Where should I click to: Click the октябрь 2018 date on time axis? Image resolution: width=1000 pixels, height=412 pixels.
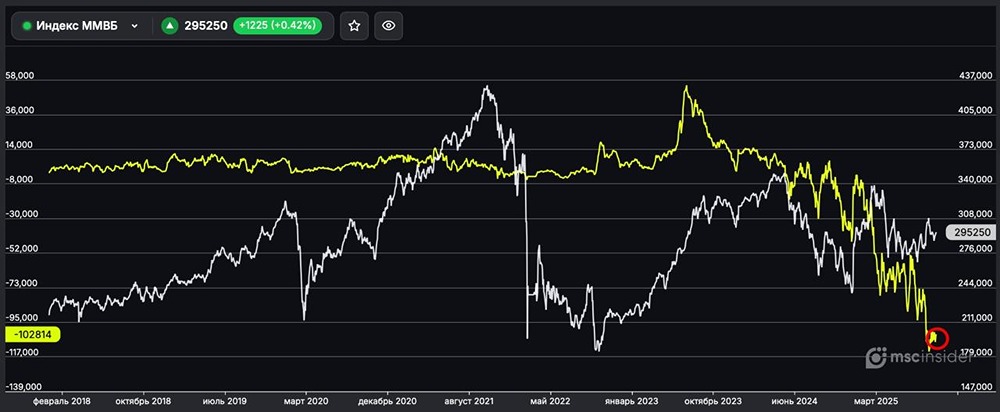tap(143, 402)
